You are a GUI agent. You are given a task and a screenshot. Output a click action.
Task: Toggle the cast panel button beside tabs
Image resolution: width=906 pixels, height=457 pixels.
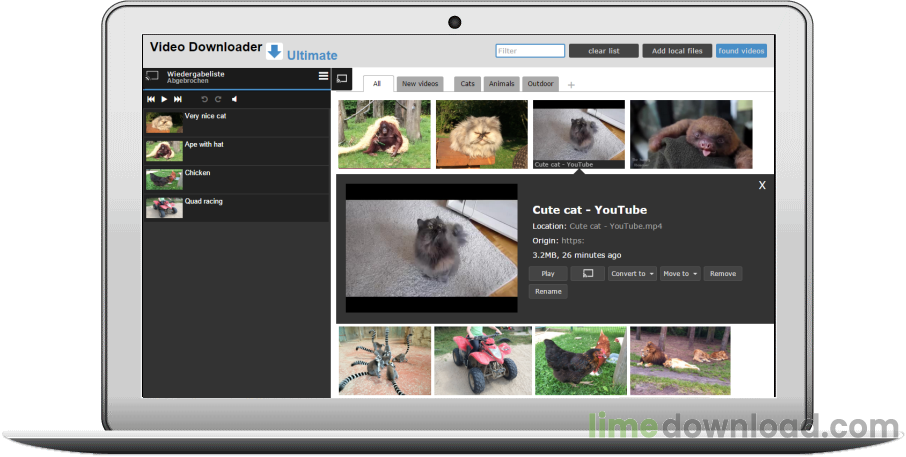(342, 79)
